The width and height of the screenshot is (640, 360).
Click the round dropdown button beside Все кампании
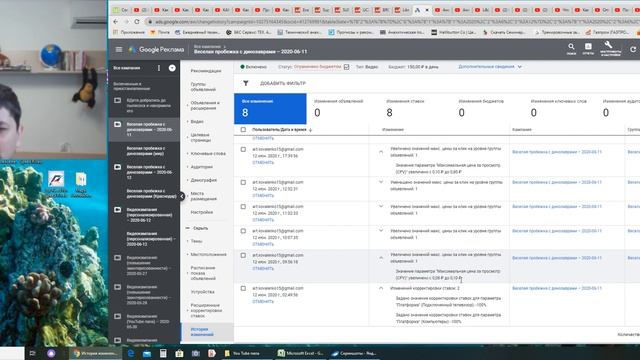(x=172, y=68)
